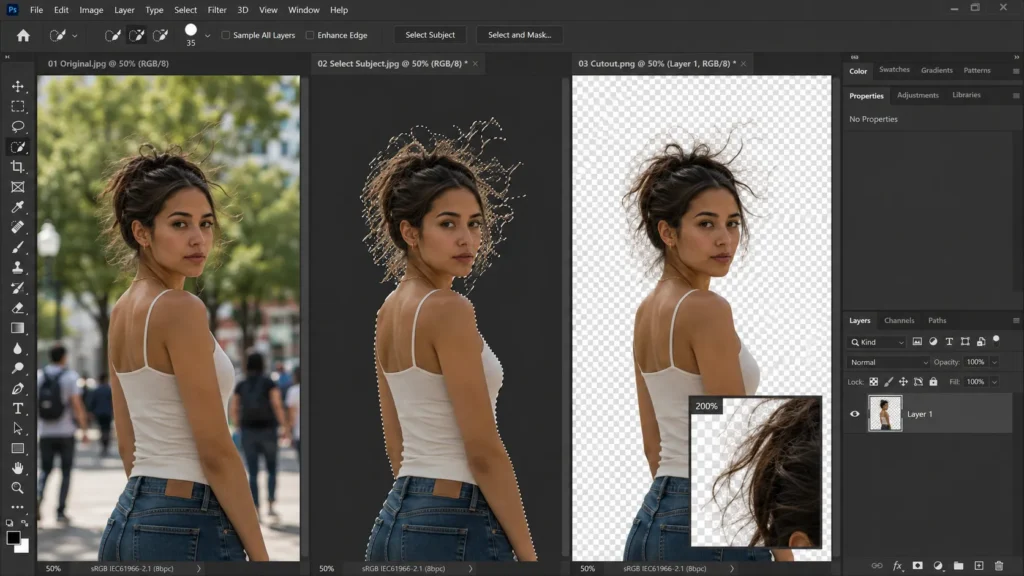Open the Kind filter dropdown

pyautogui.click(x=877, y=342)
